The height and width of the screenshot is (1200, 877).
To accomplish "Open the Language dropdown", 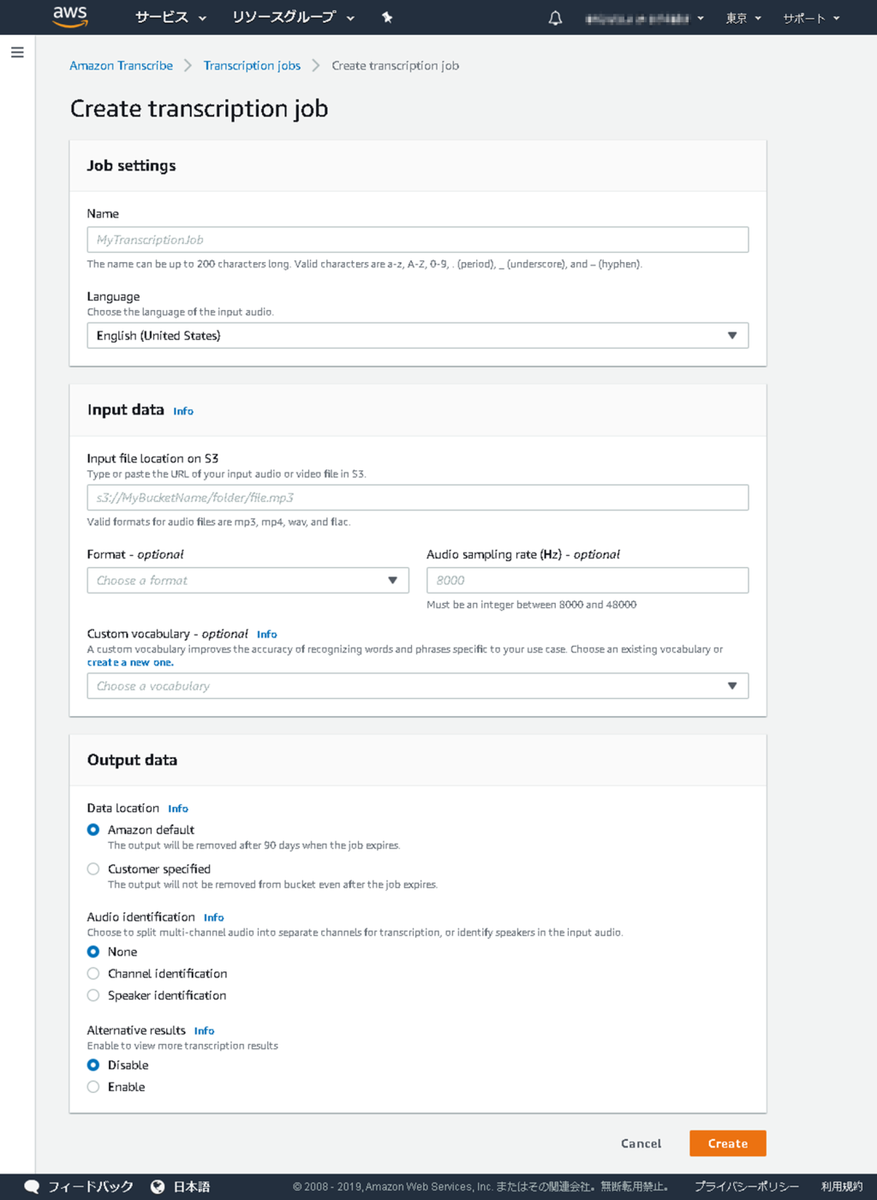I will pos(418,336).
